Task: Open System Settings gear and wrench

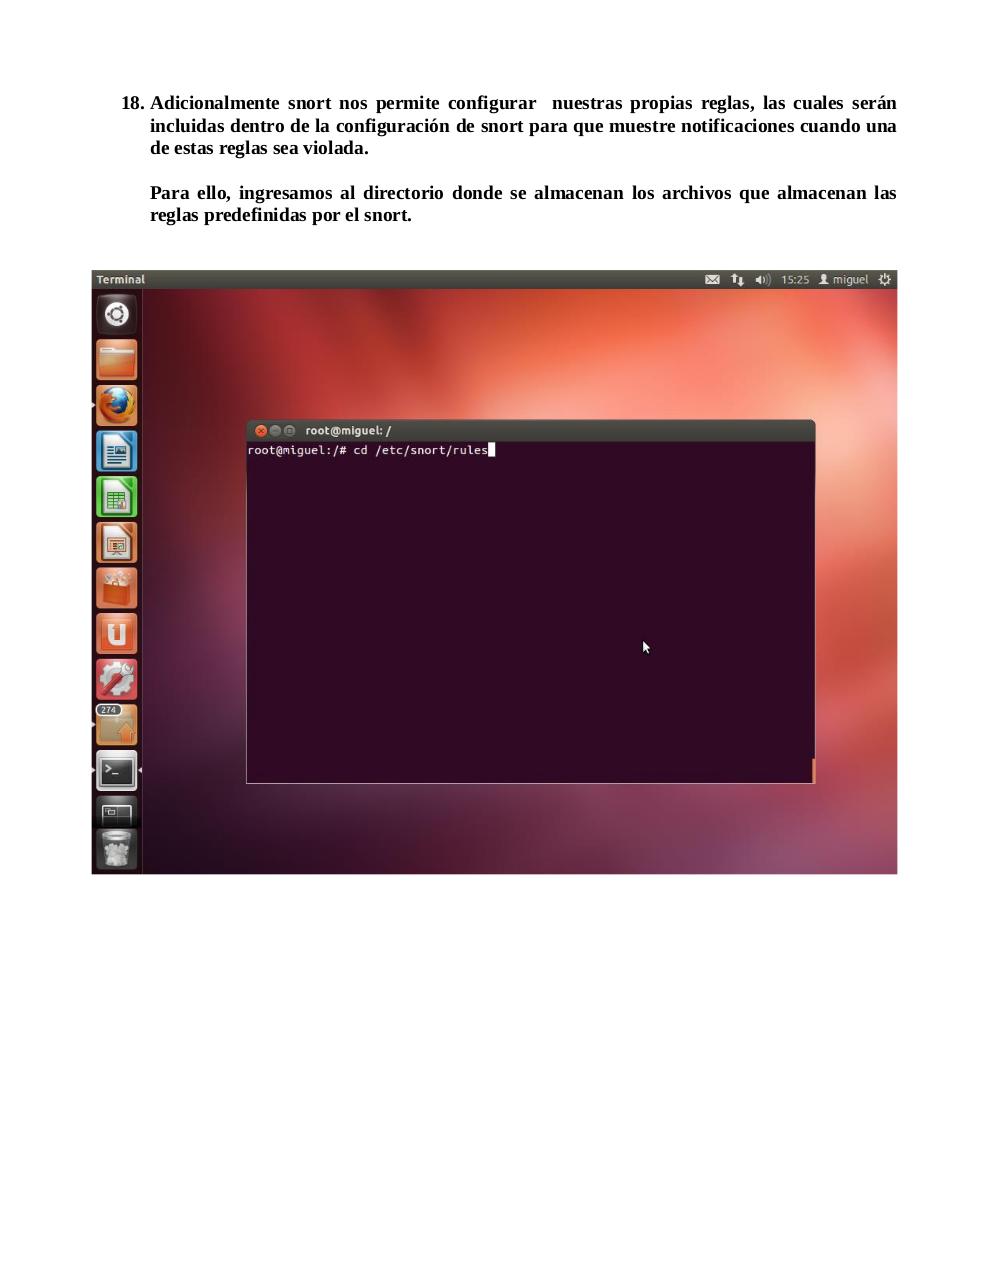Action: point(116,679)
